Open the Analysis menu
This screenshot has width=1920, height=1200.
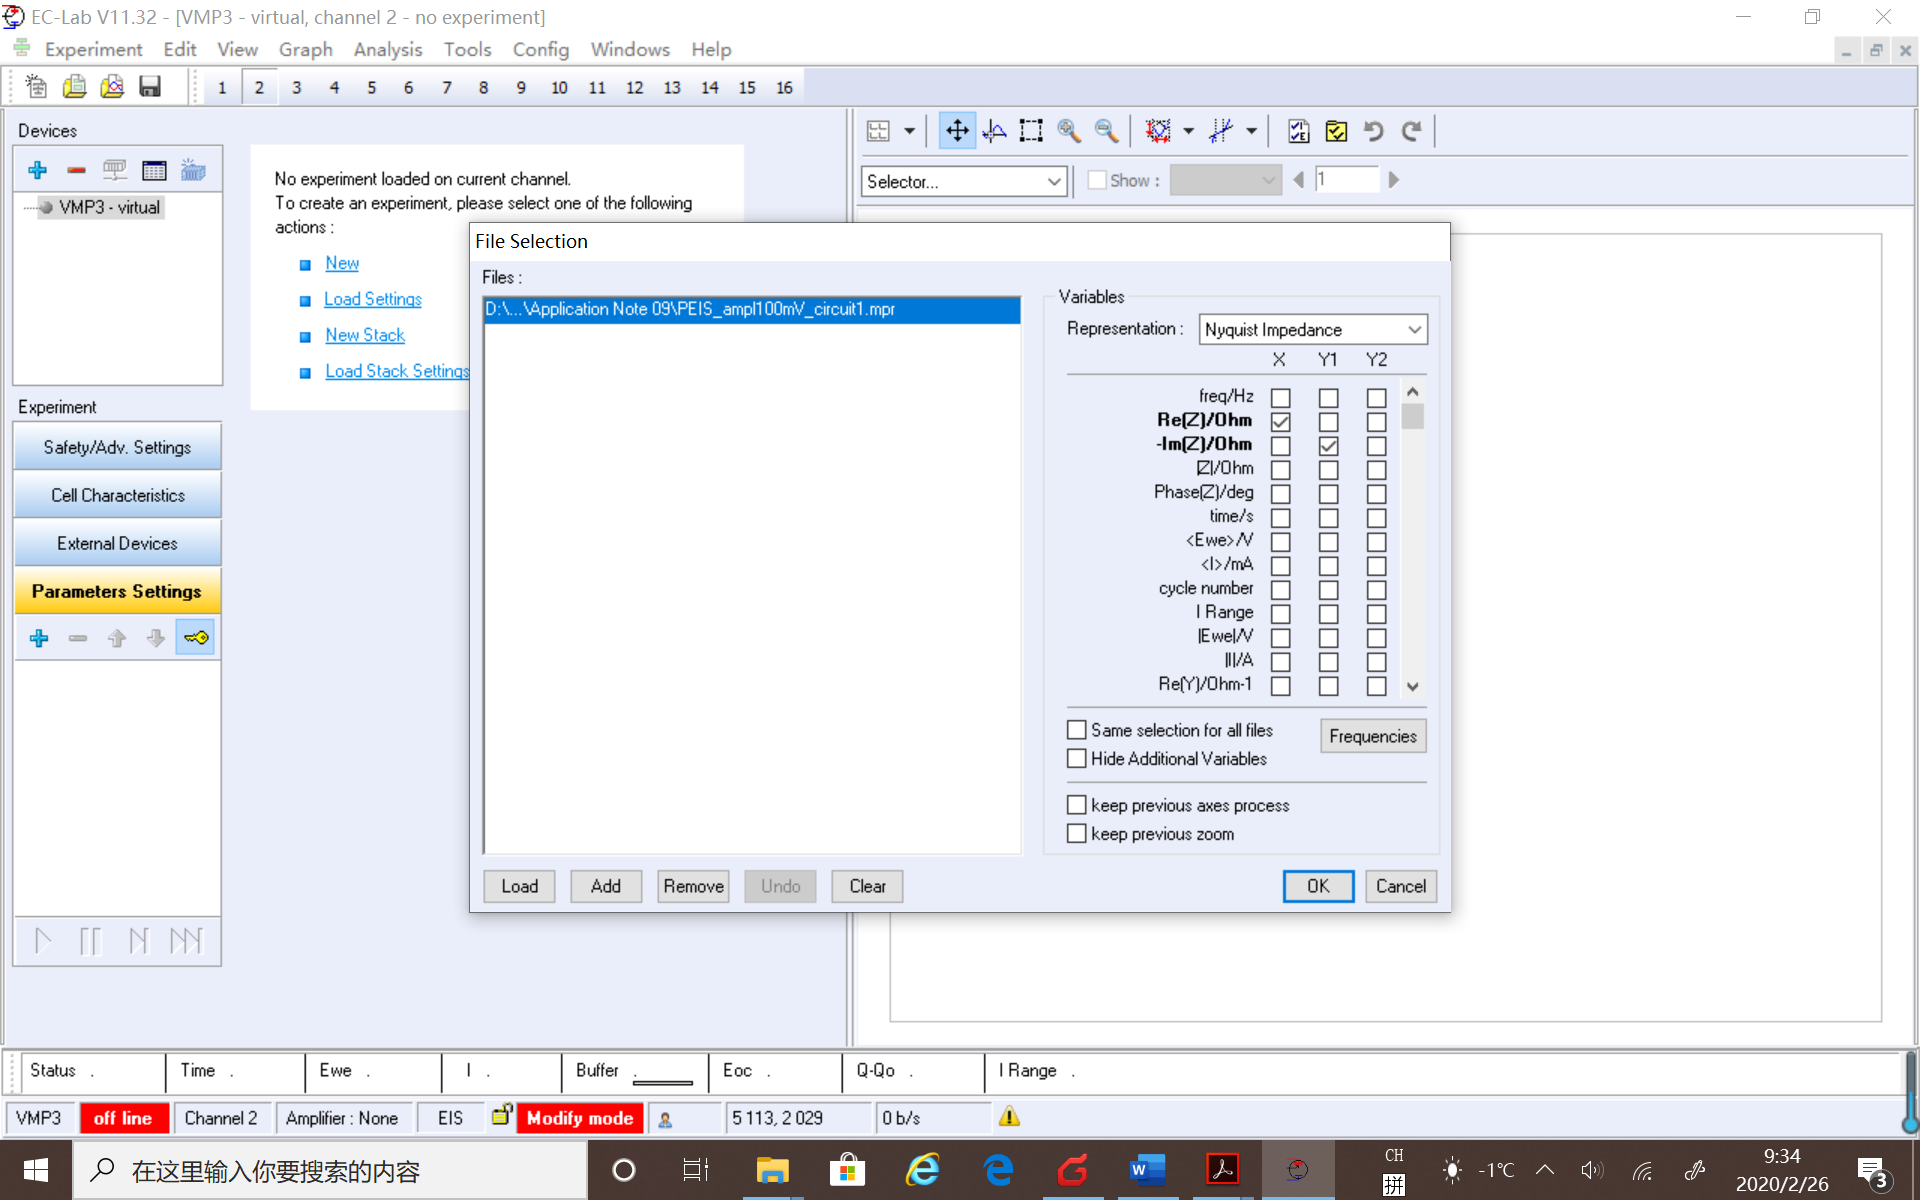click(387, 49)
